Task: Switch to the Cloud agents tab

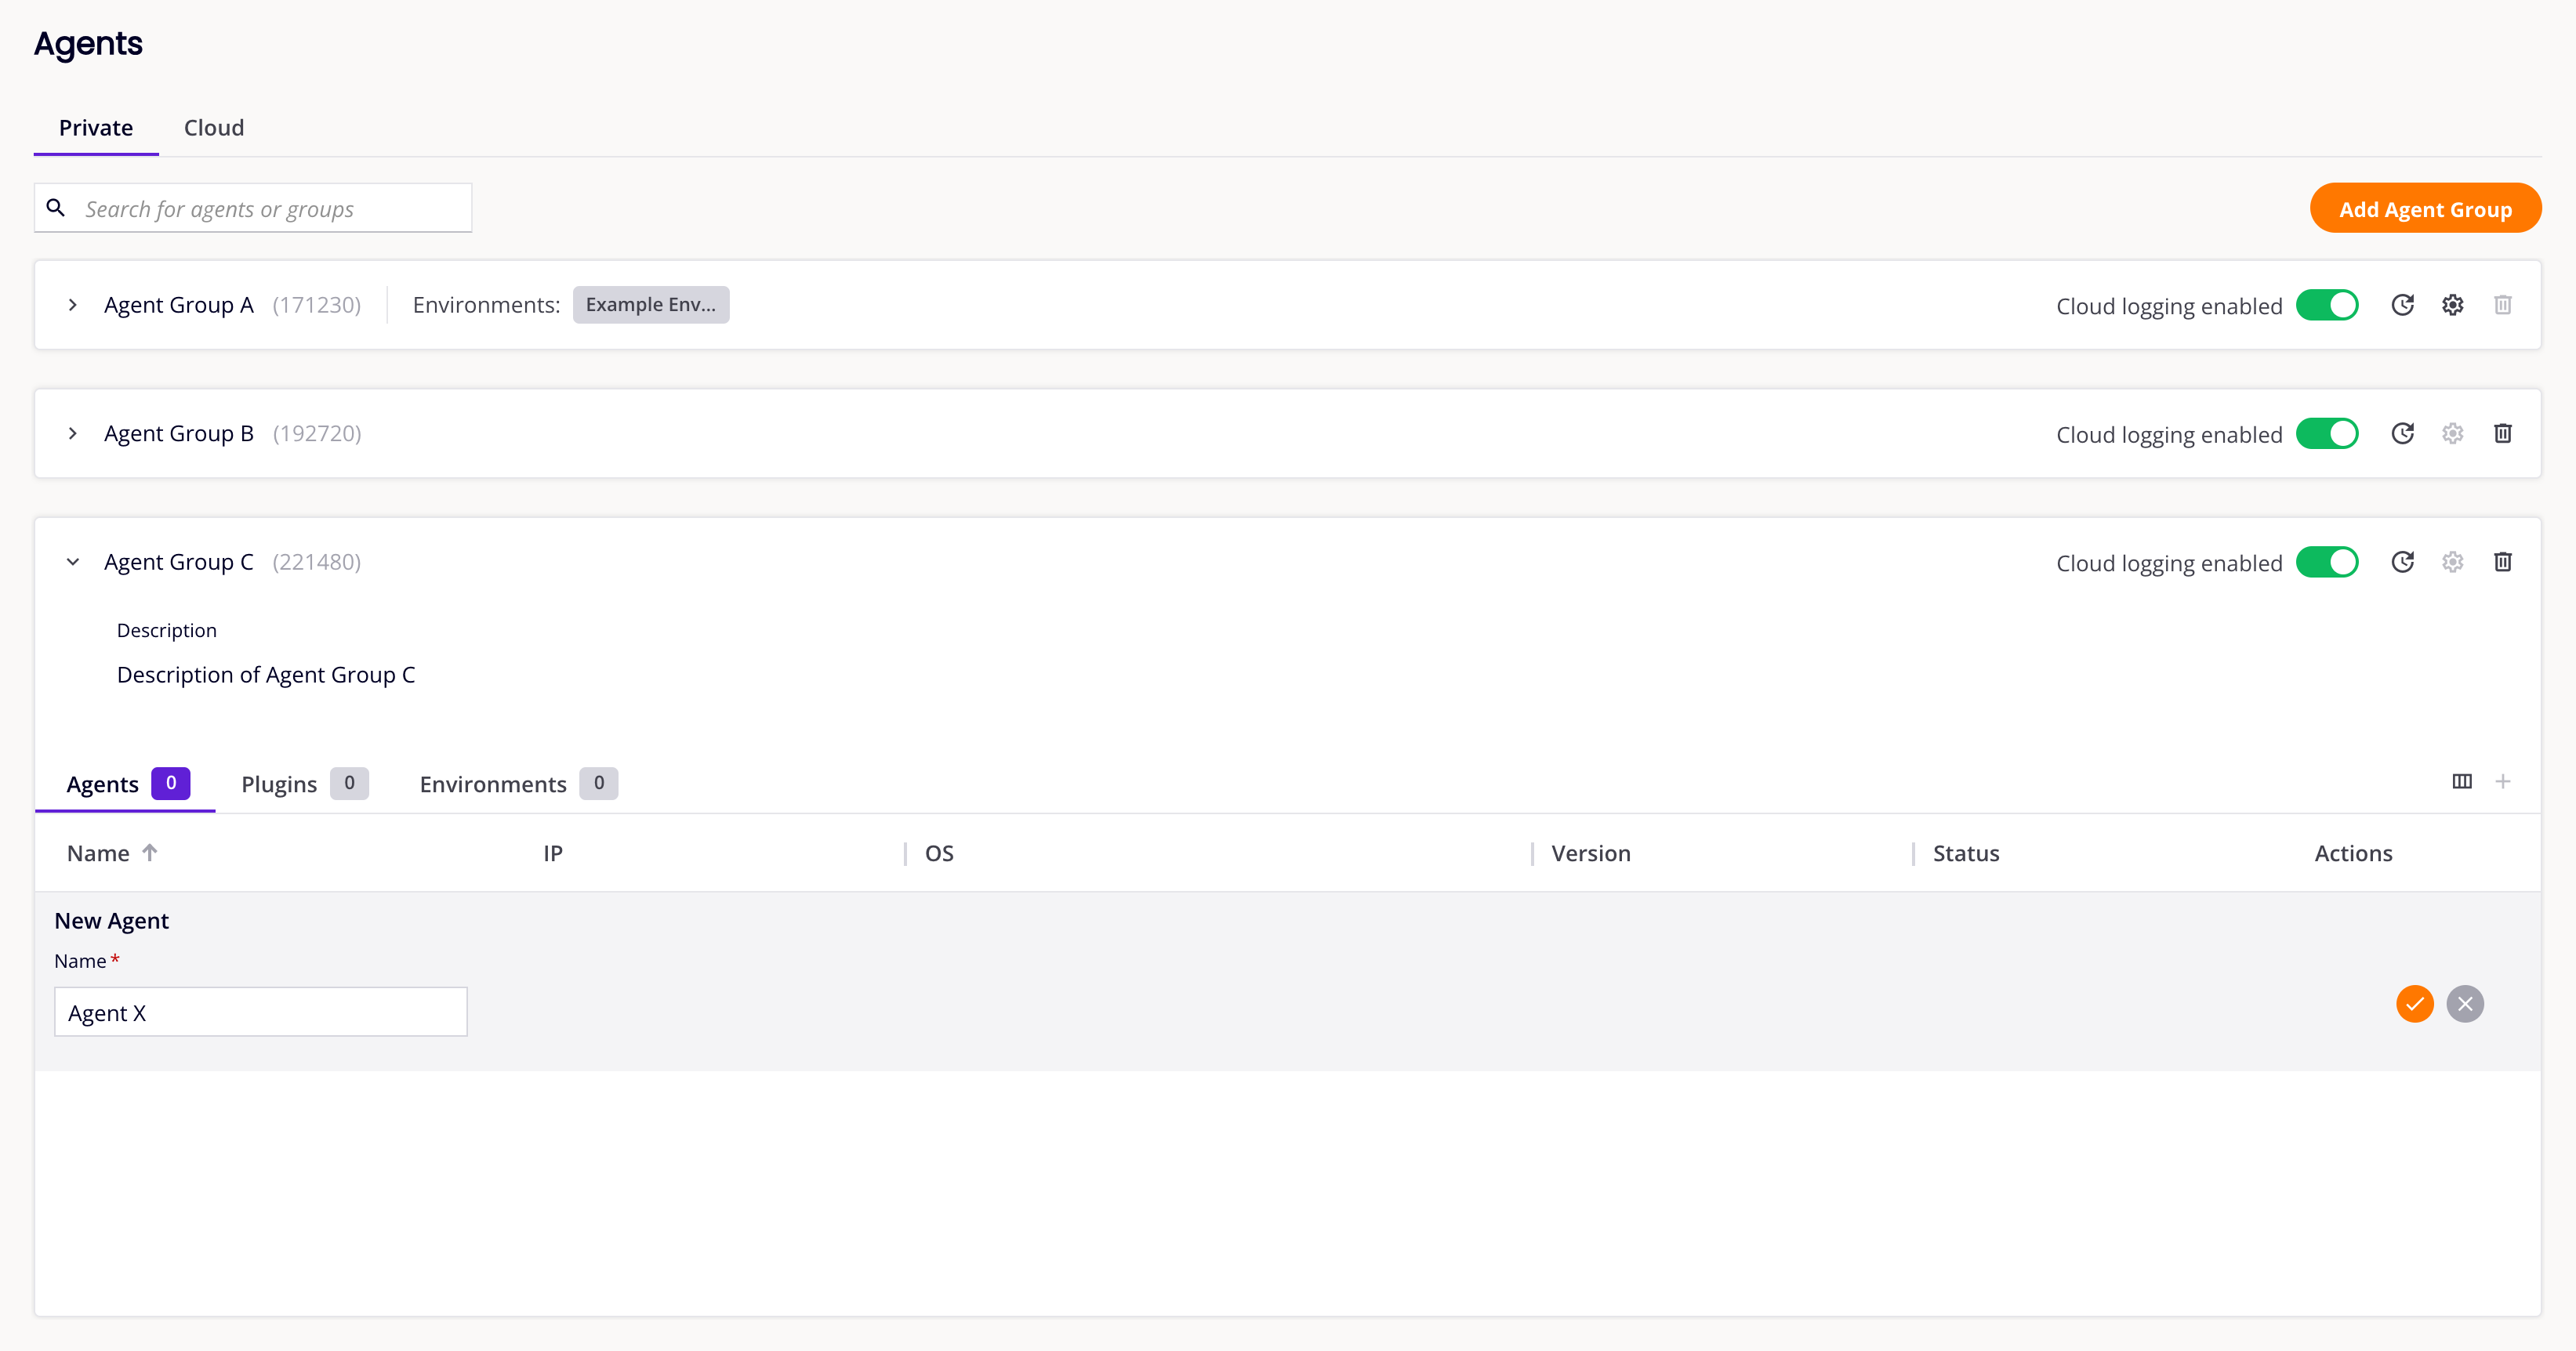Action: [213, 128]
